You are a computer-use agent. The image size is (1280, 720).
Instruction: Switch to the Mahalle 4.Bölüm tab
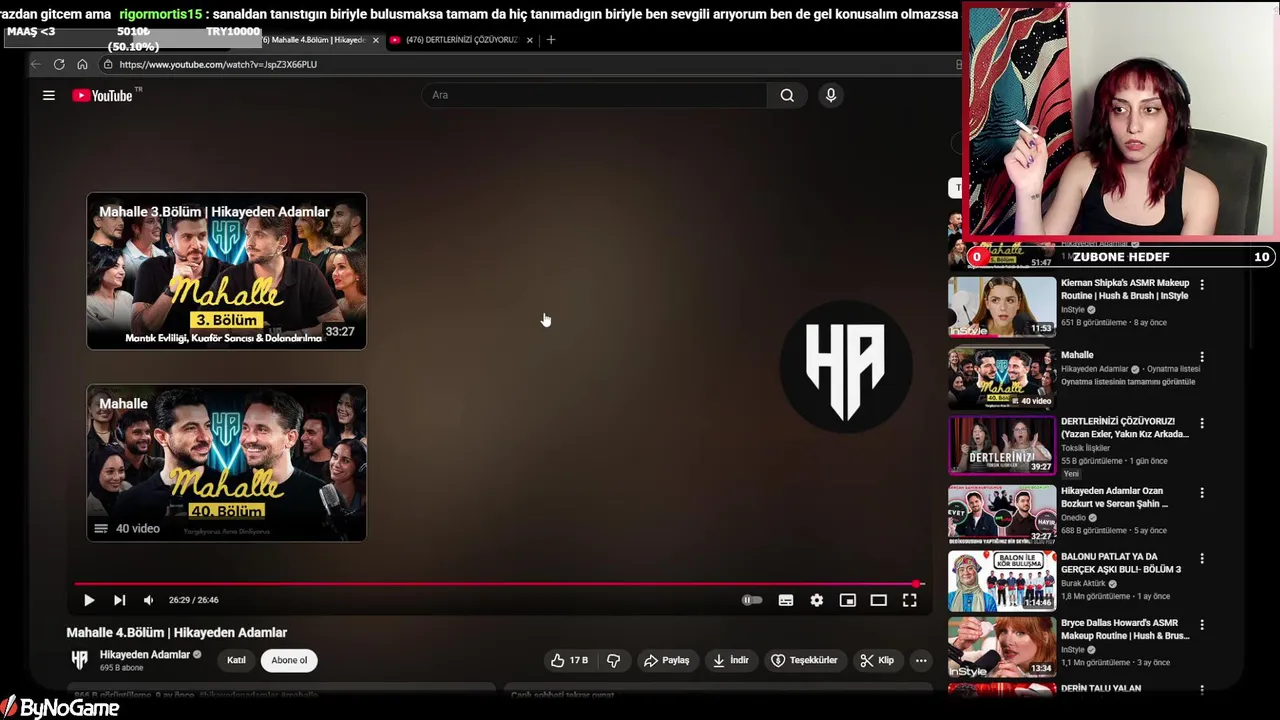[316, 40]
